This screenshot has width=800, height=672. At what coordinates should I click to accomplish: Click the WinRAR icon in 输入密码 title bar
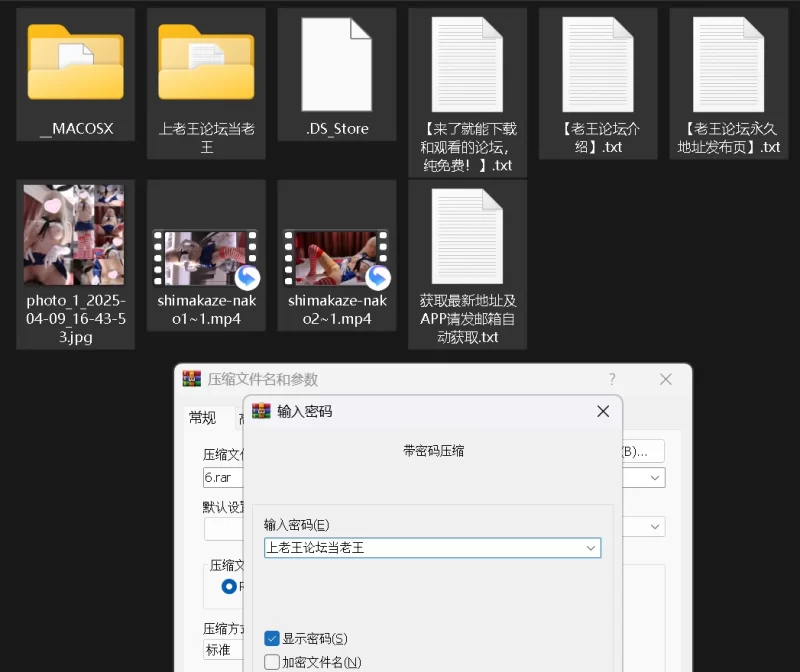[262, 411]
